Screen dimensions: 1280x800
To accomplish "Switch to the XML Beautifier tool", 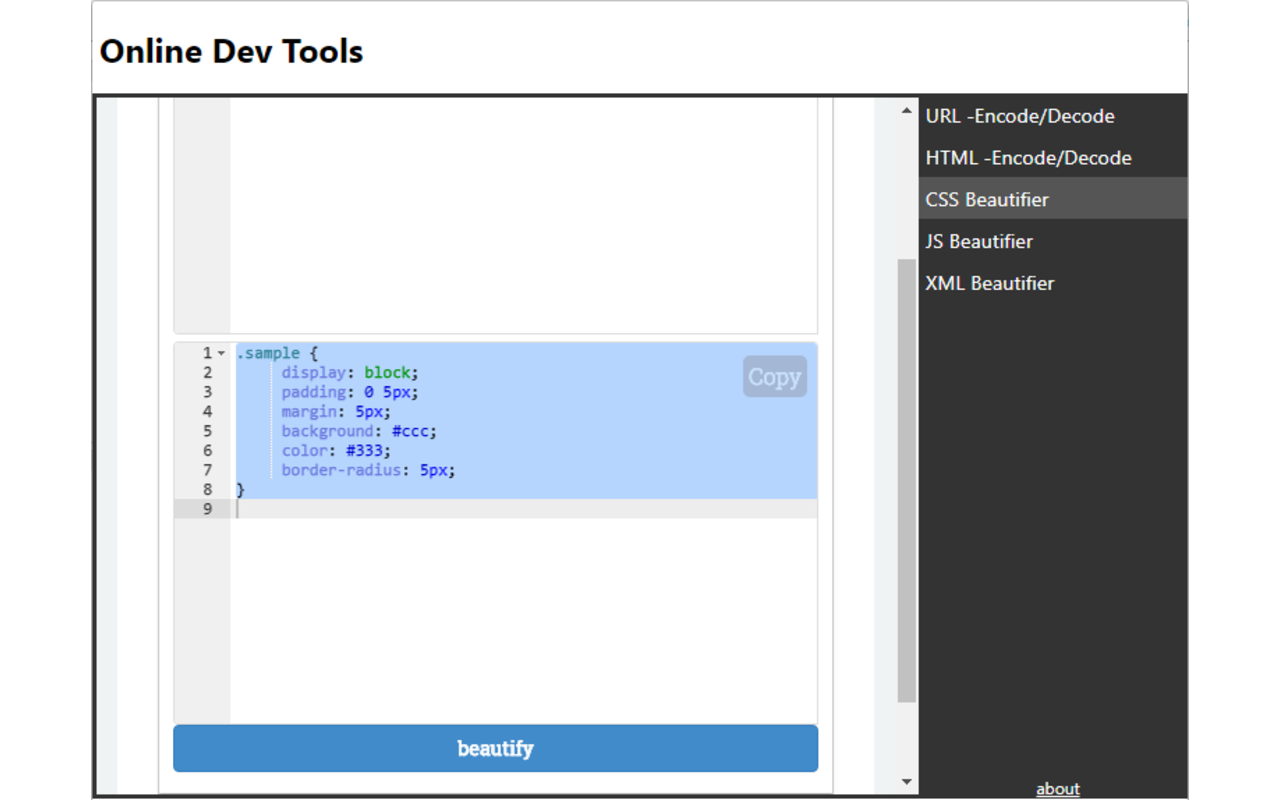I will tap(1053, 283).
